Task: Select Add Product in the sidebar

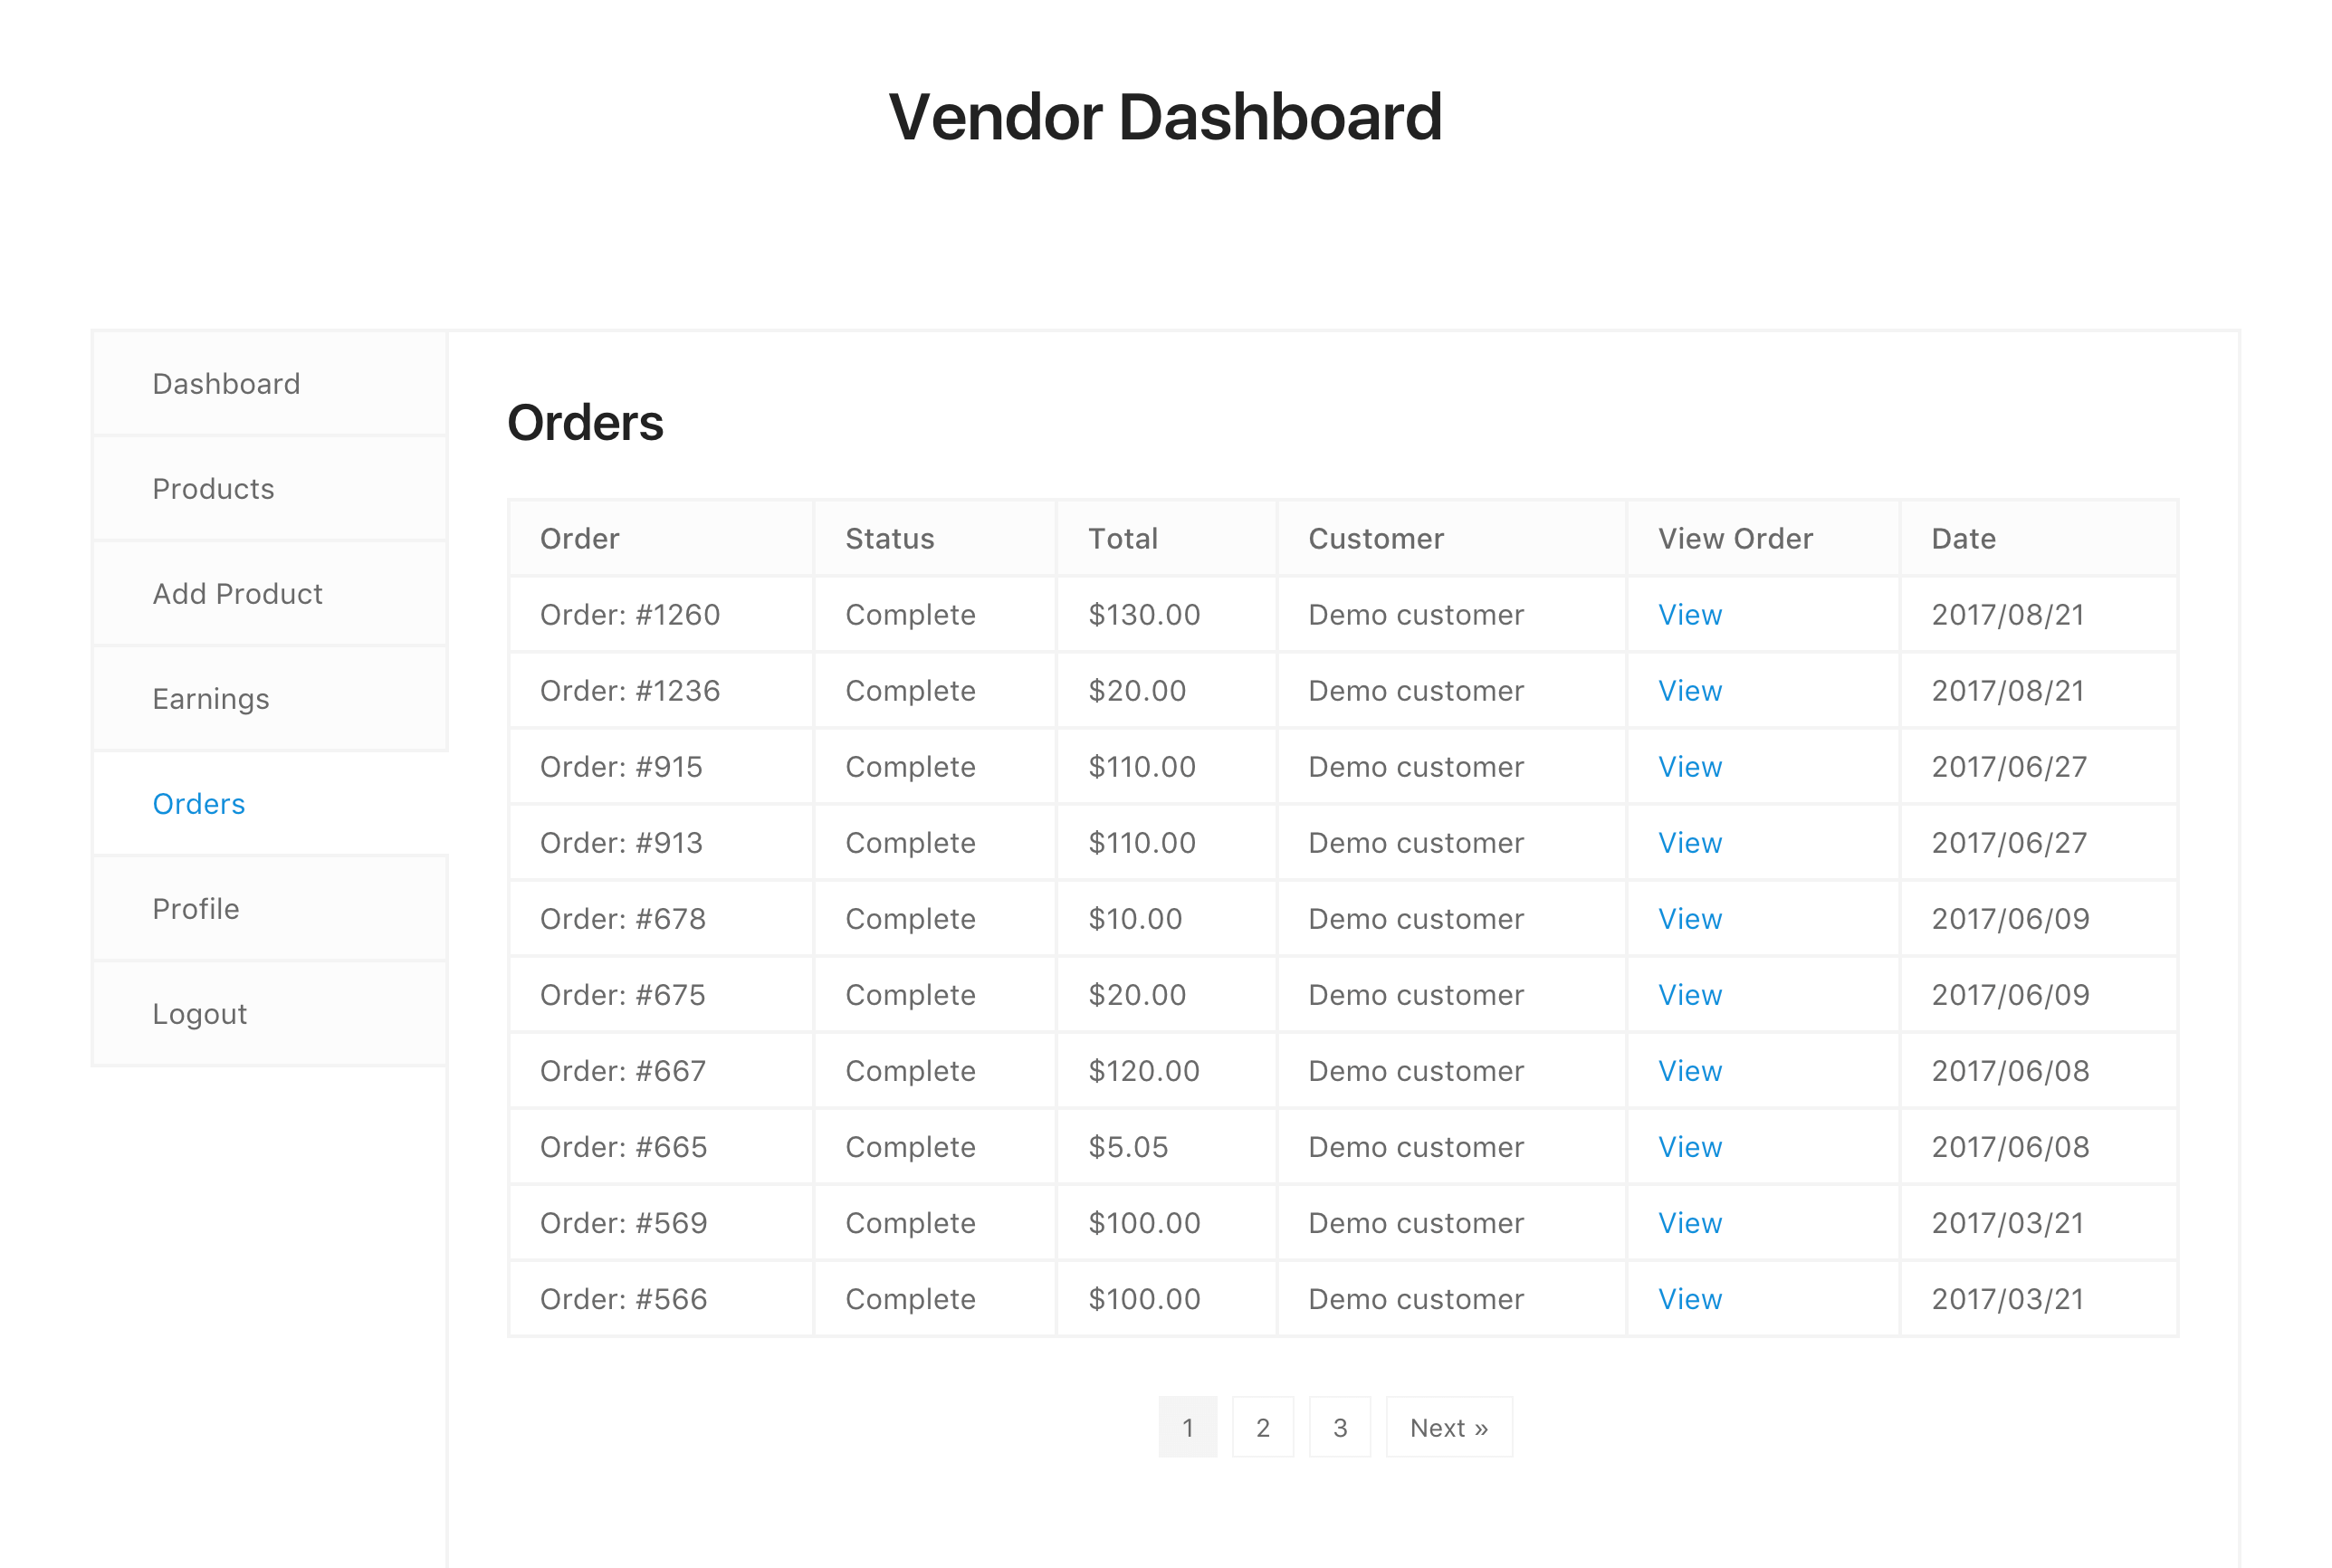Action: (x=237, y=594)
